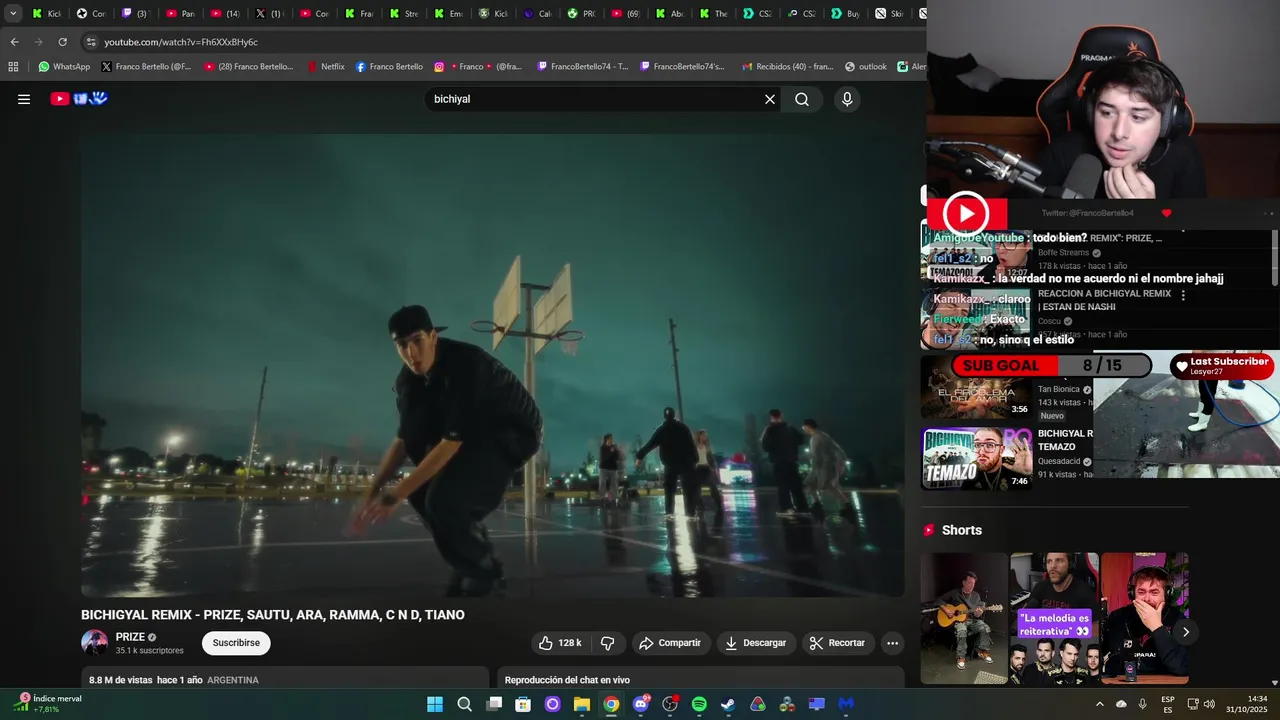This screenshot has height=720, width=1280.
Task: Subscribe to PRIZE with Suscribirse button
Action: pyautogui.click(x=236, y=643)
